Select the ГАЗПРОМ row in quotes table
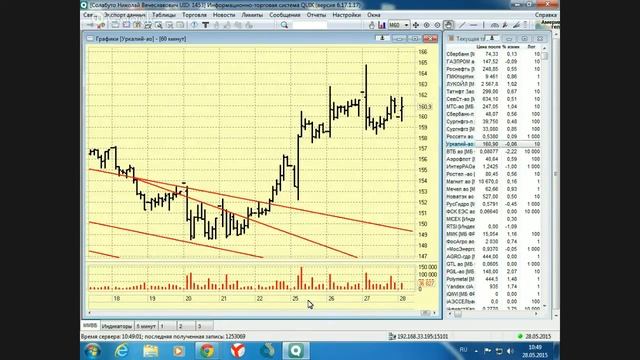Viewport: 640px width, 360px height. pyautogui.click(x=493, y=61)
